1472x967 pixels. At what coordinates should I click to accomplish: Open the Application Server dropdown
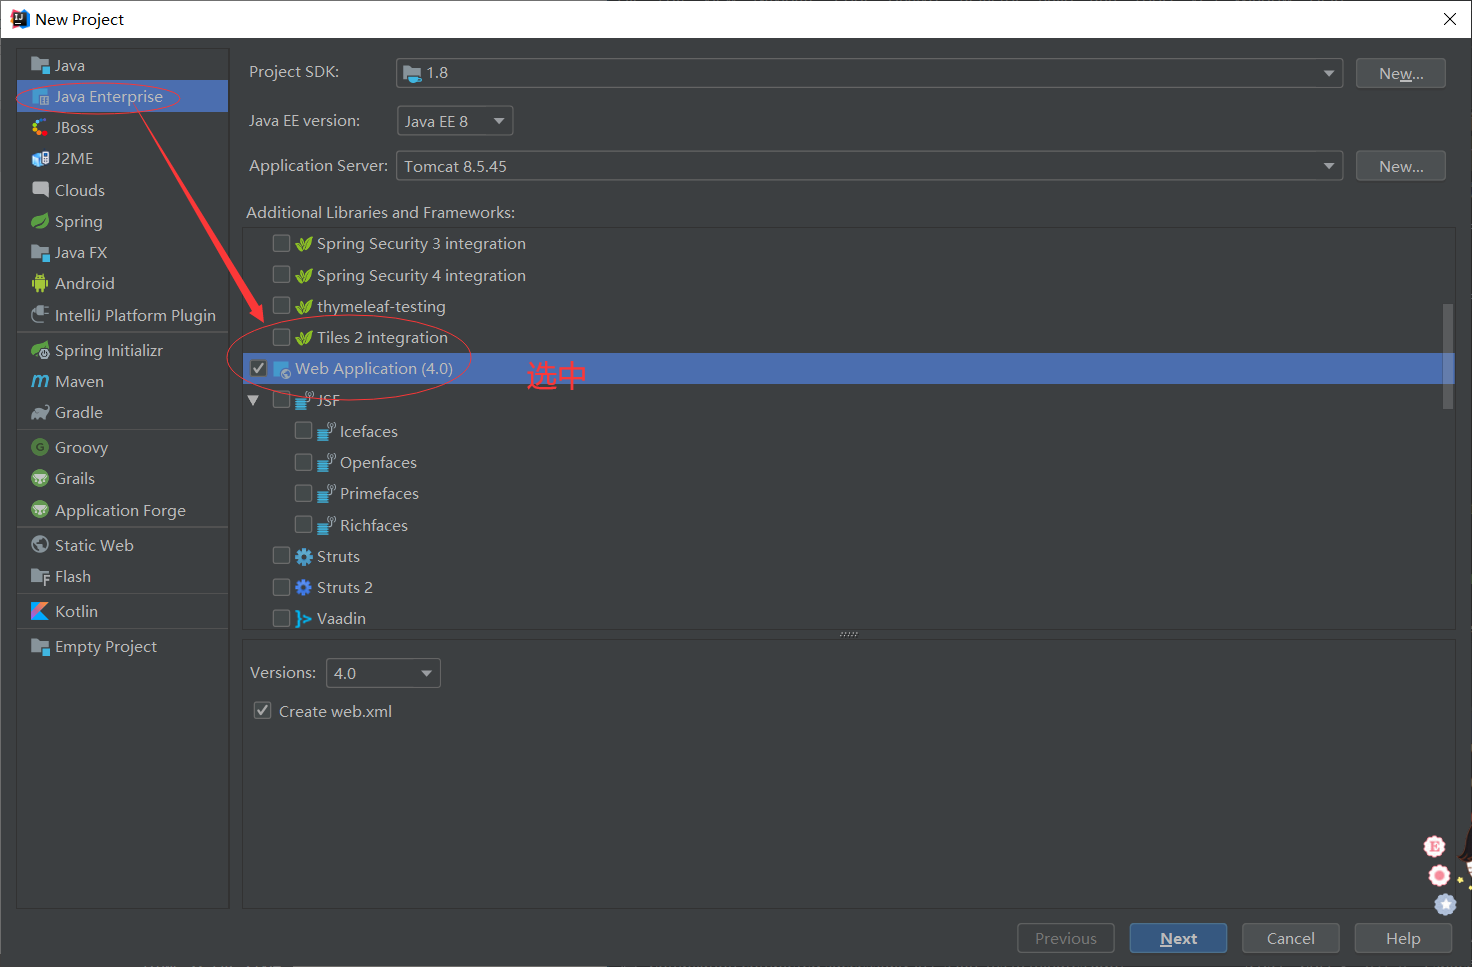click(x=869, y=166)
